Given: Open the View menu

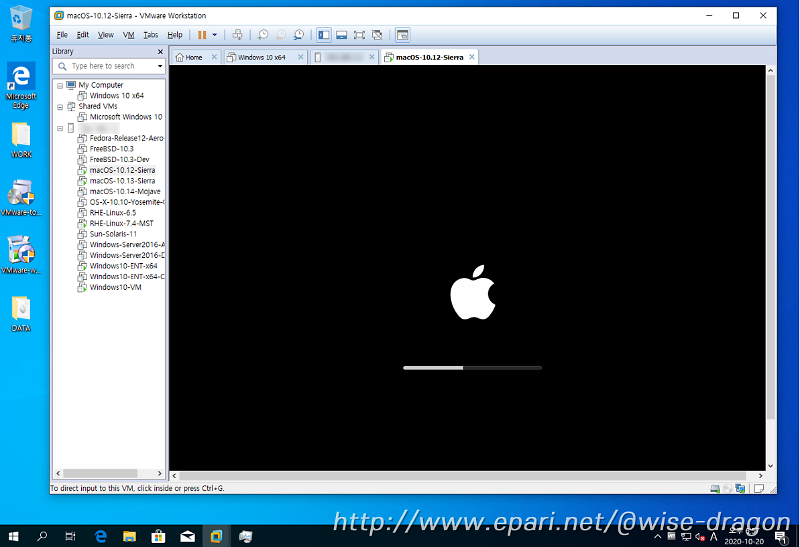Looking at the screenshot, I should tap(106, 35).
